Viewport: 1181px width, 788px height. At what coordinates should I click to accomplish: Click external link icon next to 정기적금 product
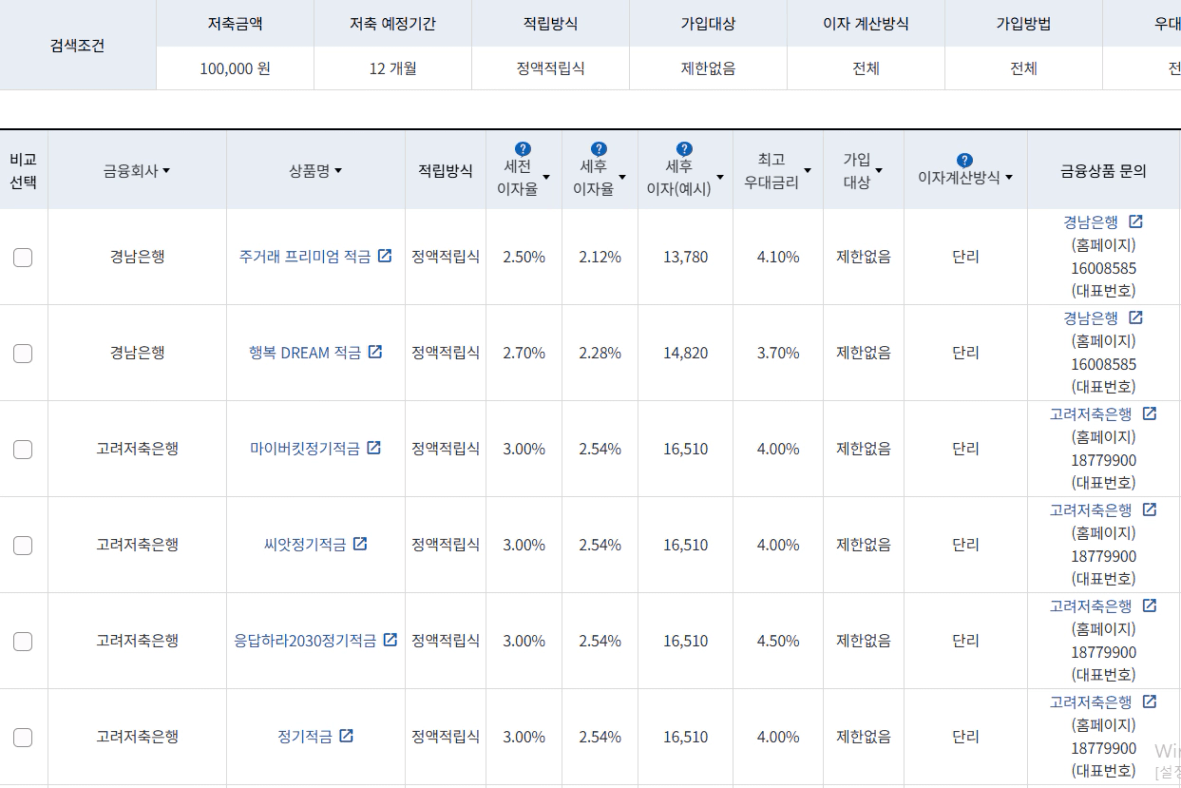click(346, 736)
